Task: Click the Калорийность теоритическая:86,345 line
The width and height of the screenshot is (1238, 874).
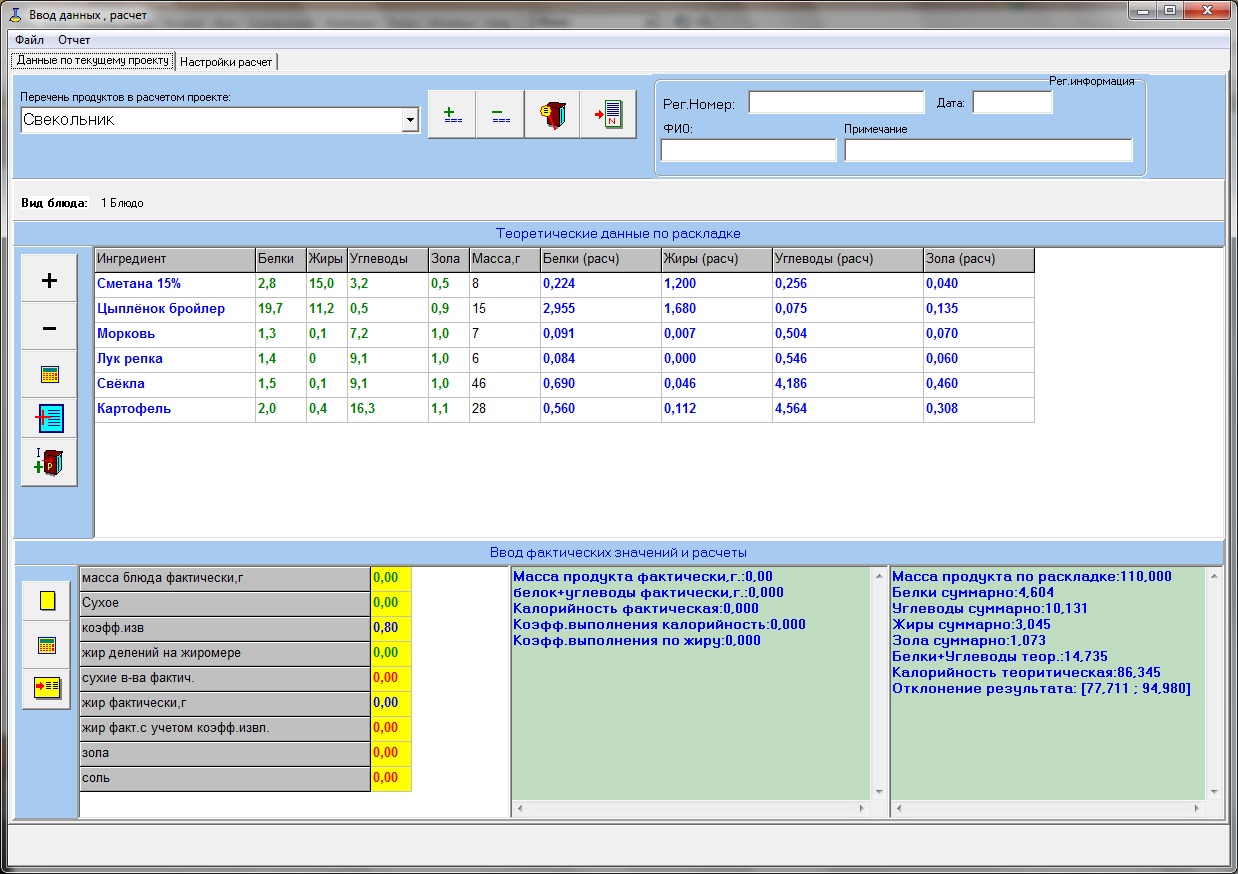Action: [1026, 673]
